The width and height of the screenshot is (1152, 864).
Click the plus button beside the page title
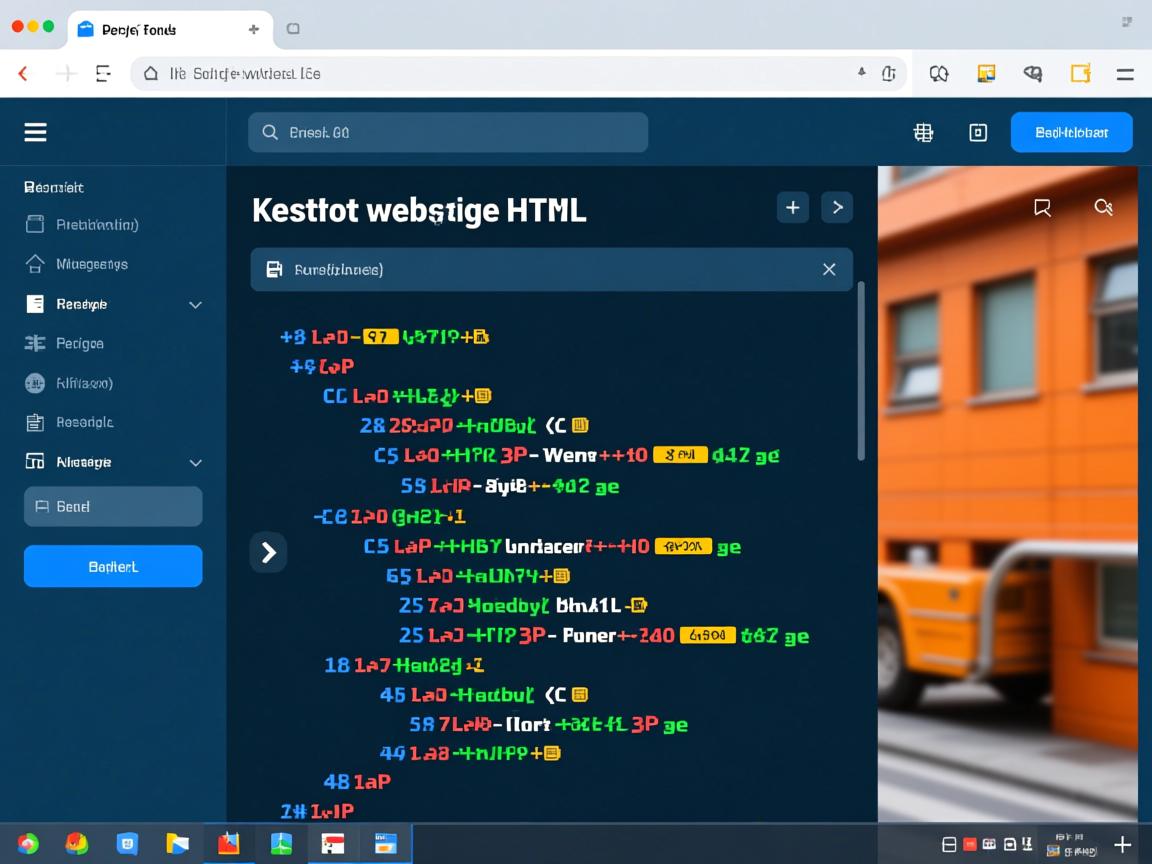coord(792,207)
